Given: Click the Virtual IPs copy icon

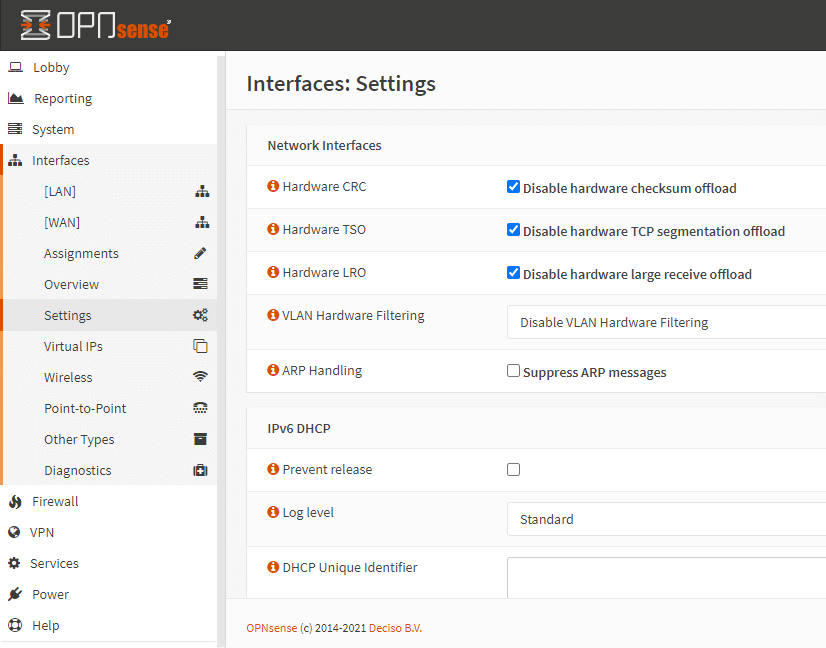Looking at the screenshot, I should tap(199, 346).
